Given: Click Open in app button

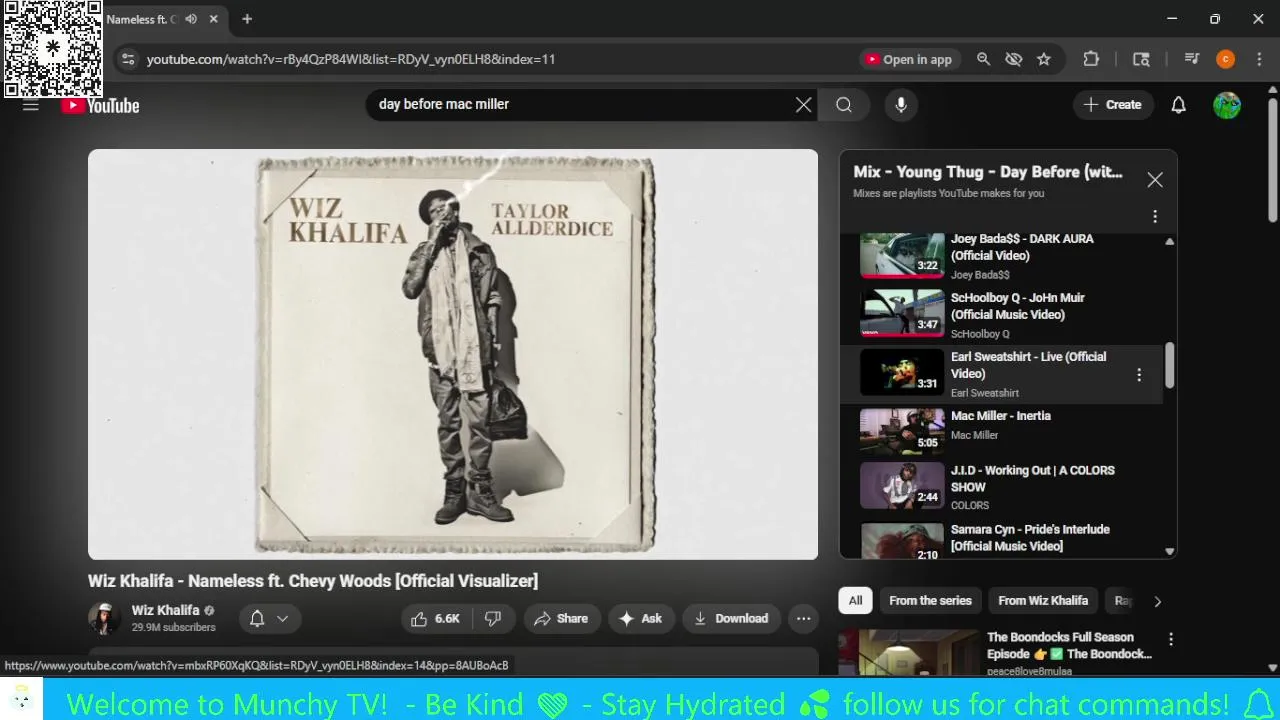Looking at the screenshot, I should (908, 59).
